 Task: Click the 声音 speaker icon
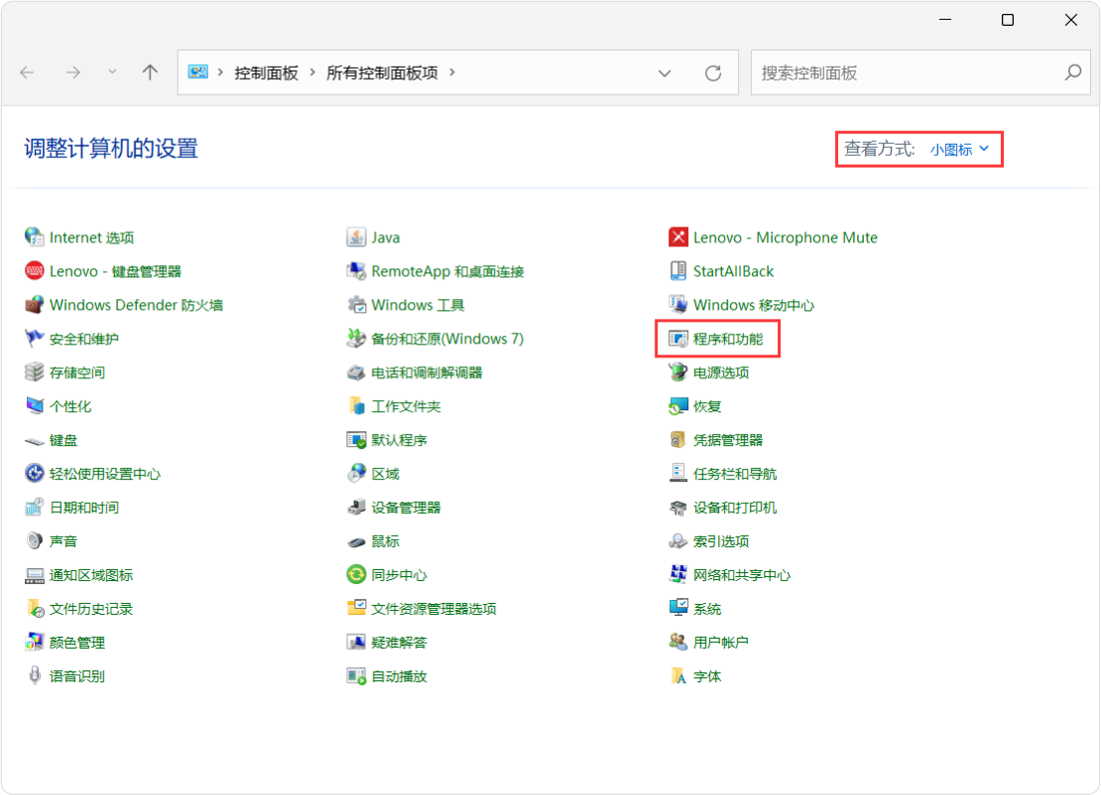click(x=34, y=541)
